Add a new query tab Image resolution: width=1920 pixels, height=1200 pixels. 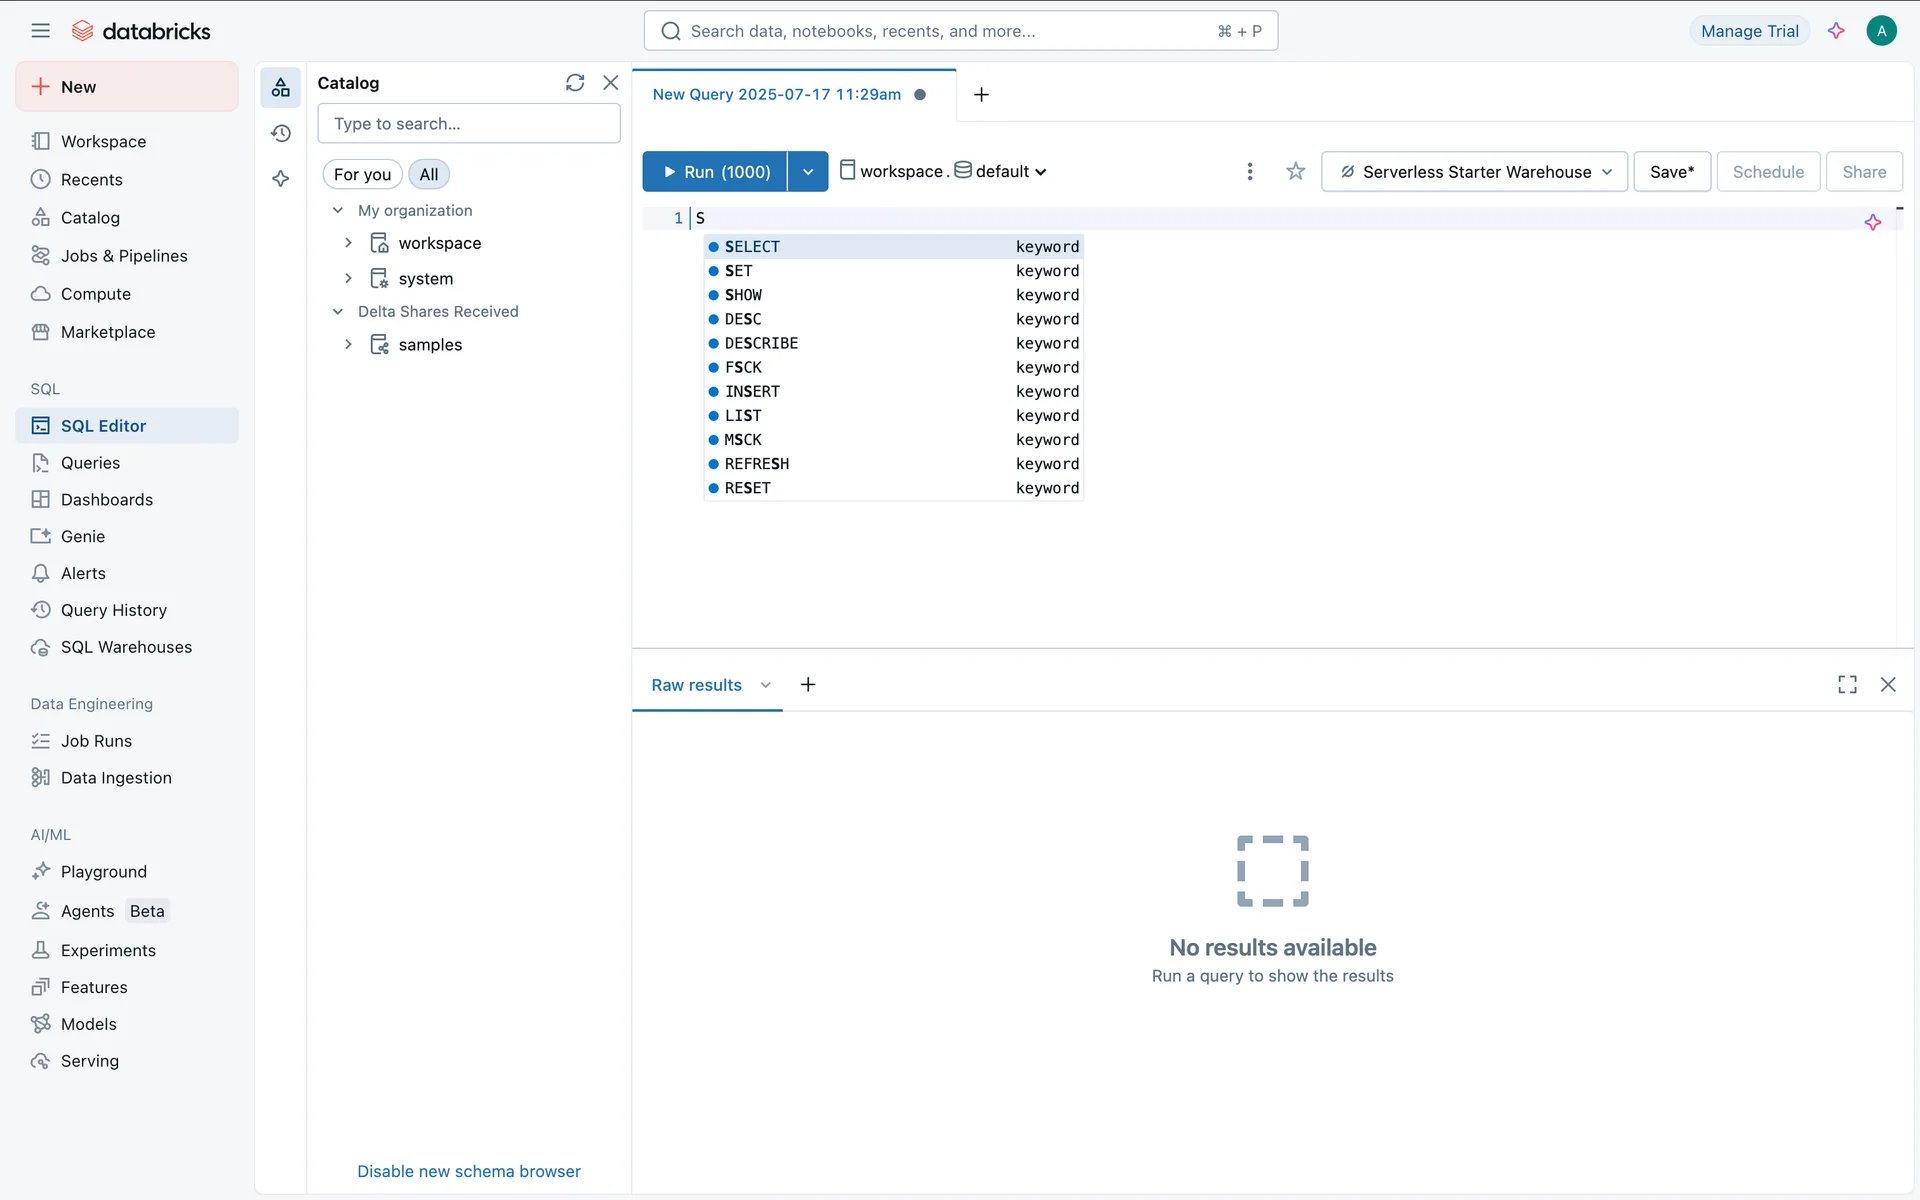(x=981, y=94)
